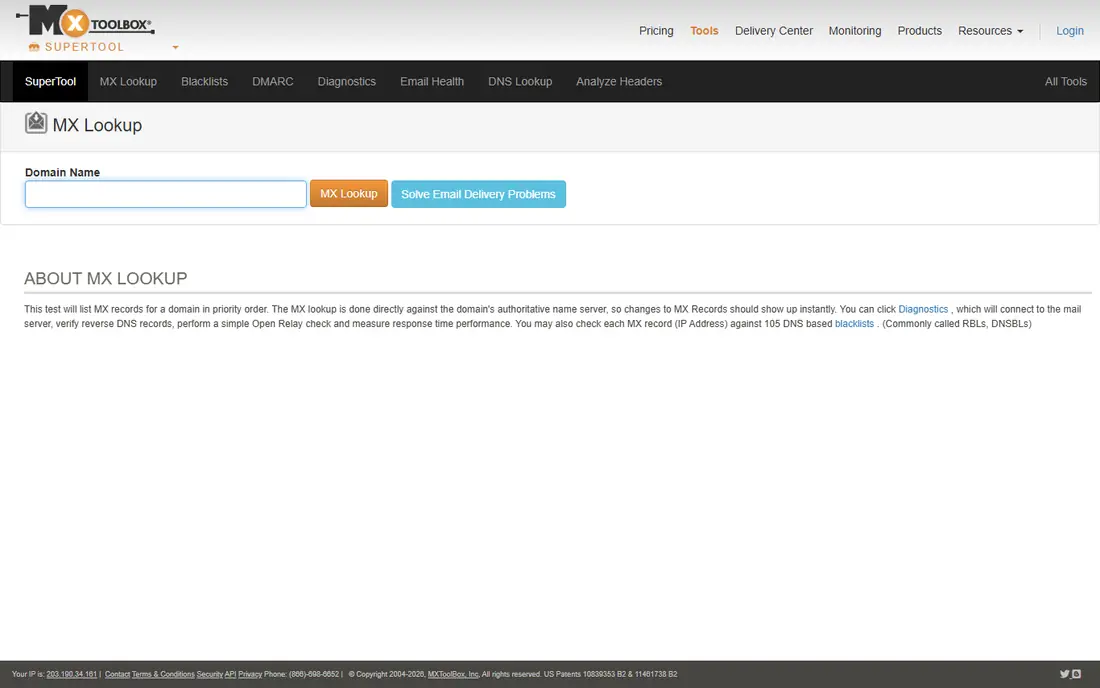Image resolution: width=1100 pixels, height=688 pixels.
Task: Go to Pricing page
Action: (x=656, y=31)
